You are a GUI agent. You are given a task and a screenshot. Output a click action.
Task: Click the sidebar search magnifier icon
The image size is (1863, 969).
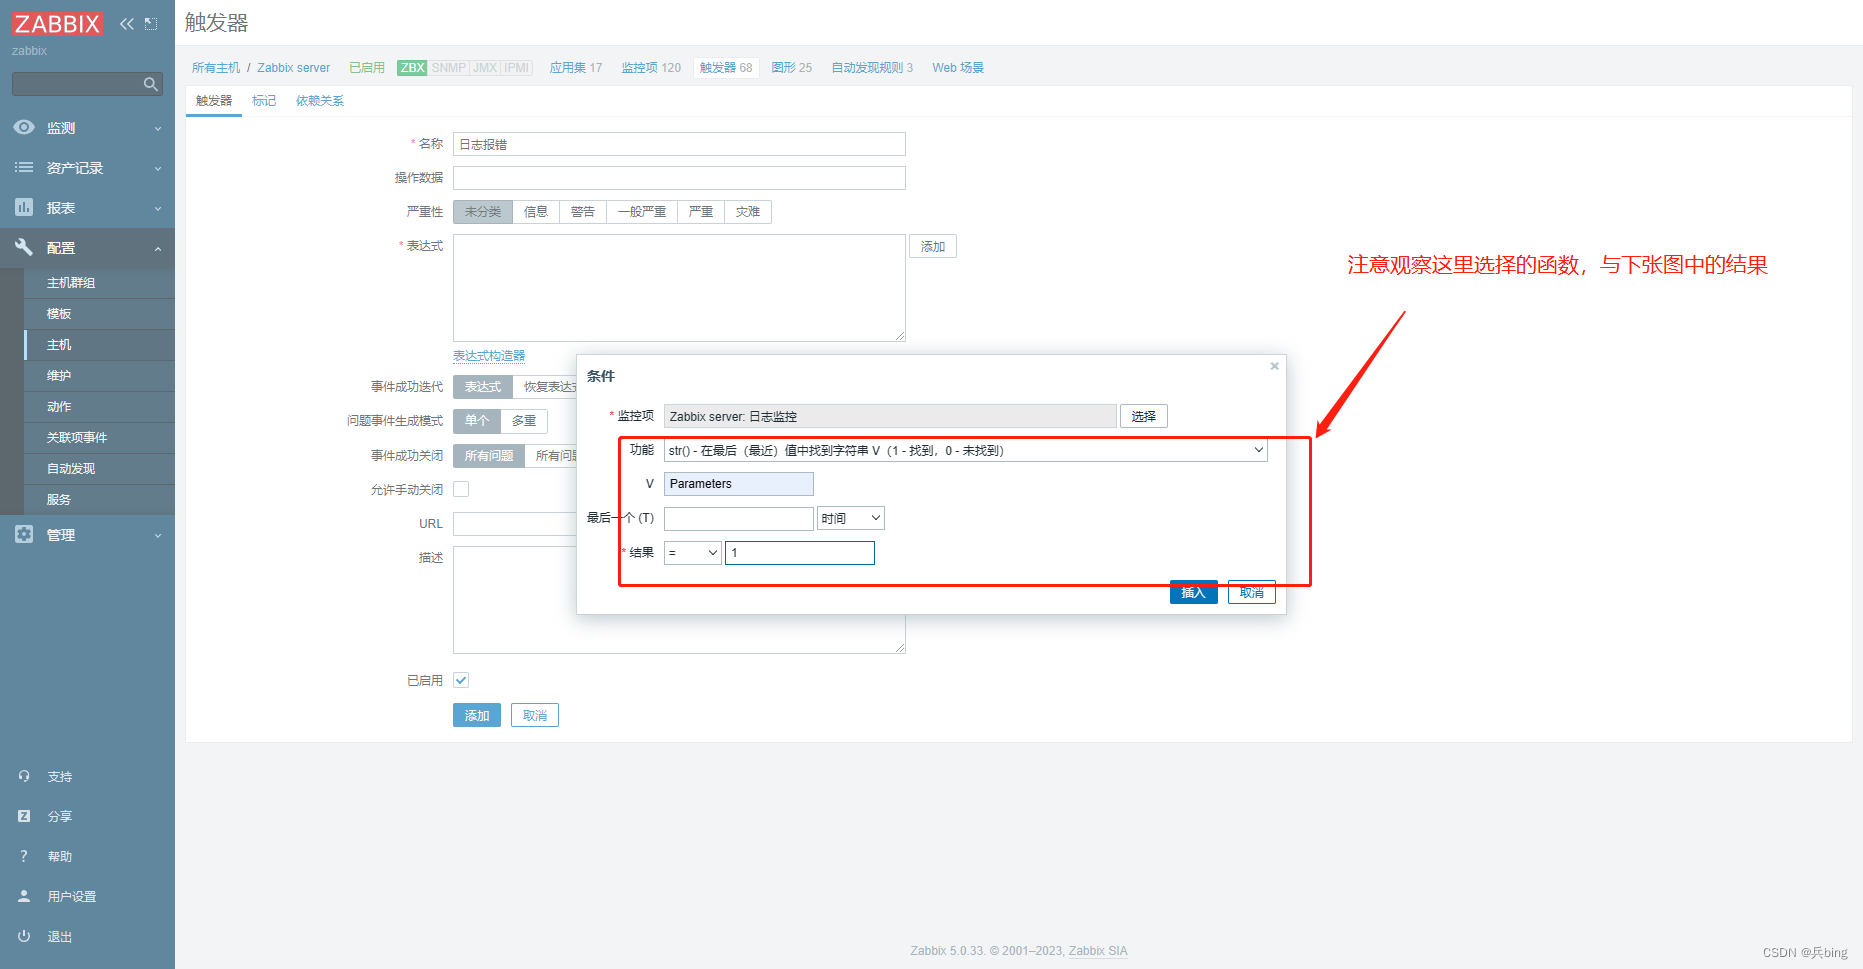(151, 84)
